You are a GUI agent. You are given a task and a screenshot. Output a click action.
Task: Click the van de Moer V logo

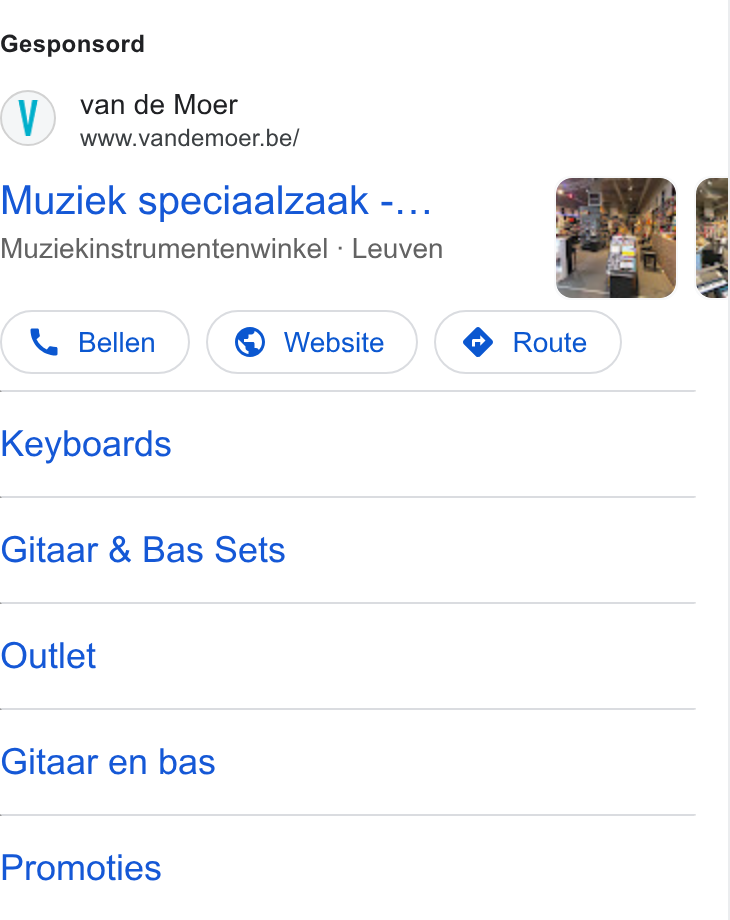[28, 118]
